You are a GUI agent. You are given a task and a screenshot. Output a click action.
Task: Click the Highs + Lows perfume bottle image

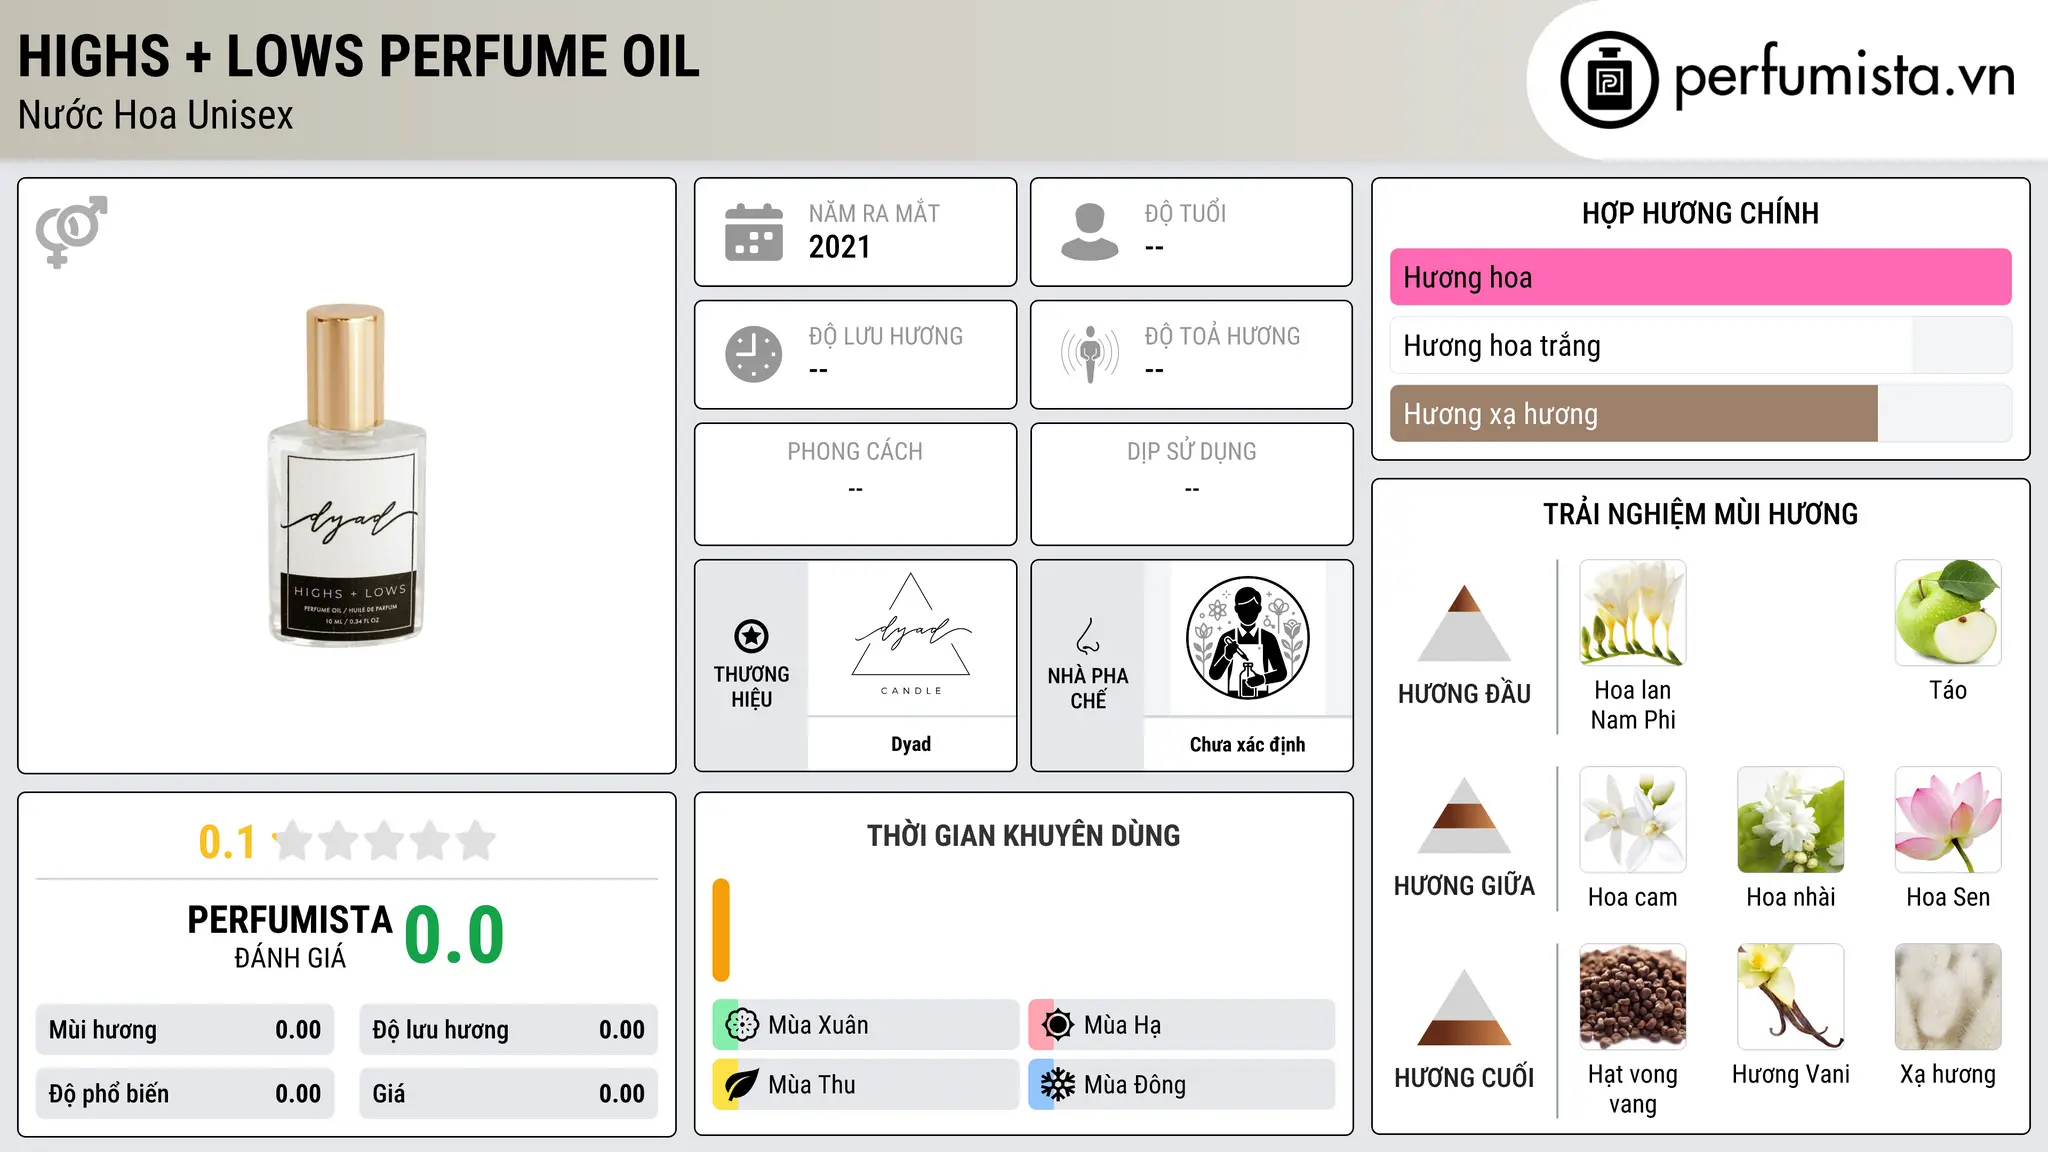(x=346, y=475)
